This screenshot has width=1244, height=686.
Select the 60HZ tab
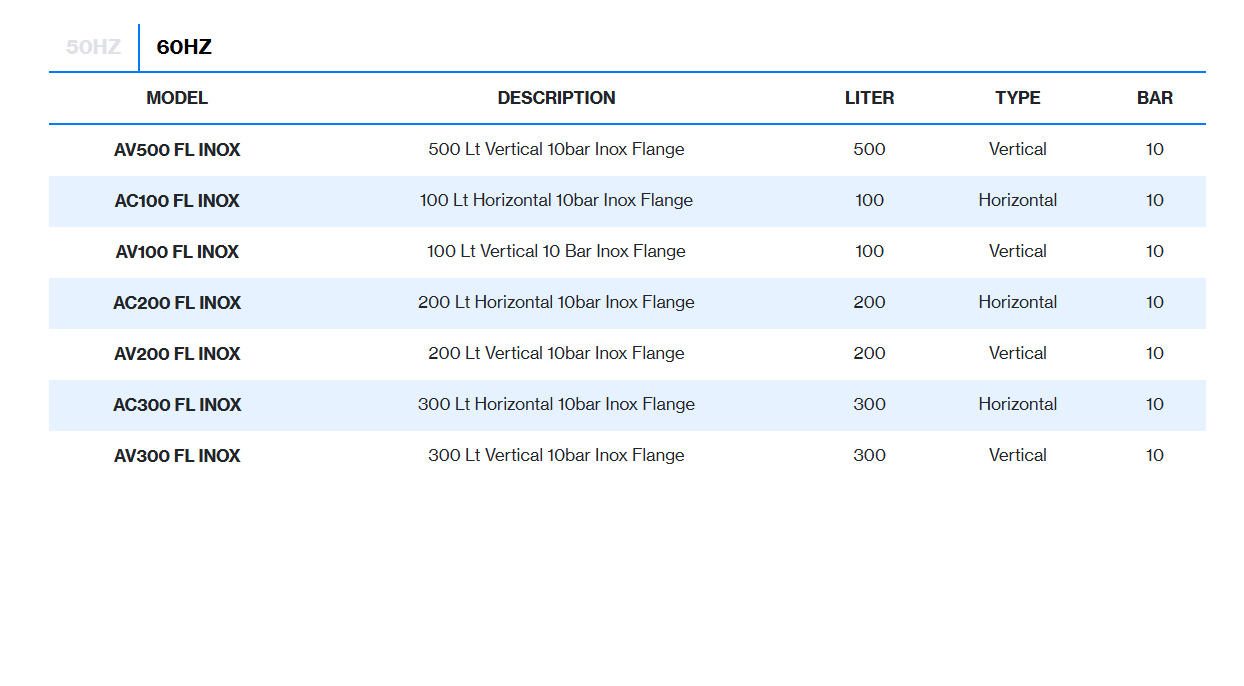tap(184, 47)
